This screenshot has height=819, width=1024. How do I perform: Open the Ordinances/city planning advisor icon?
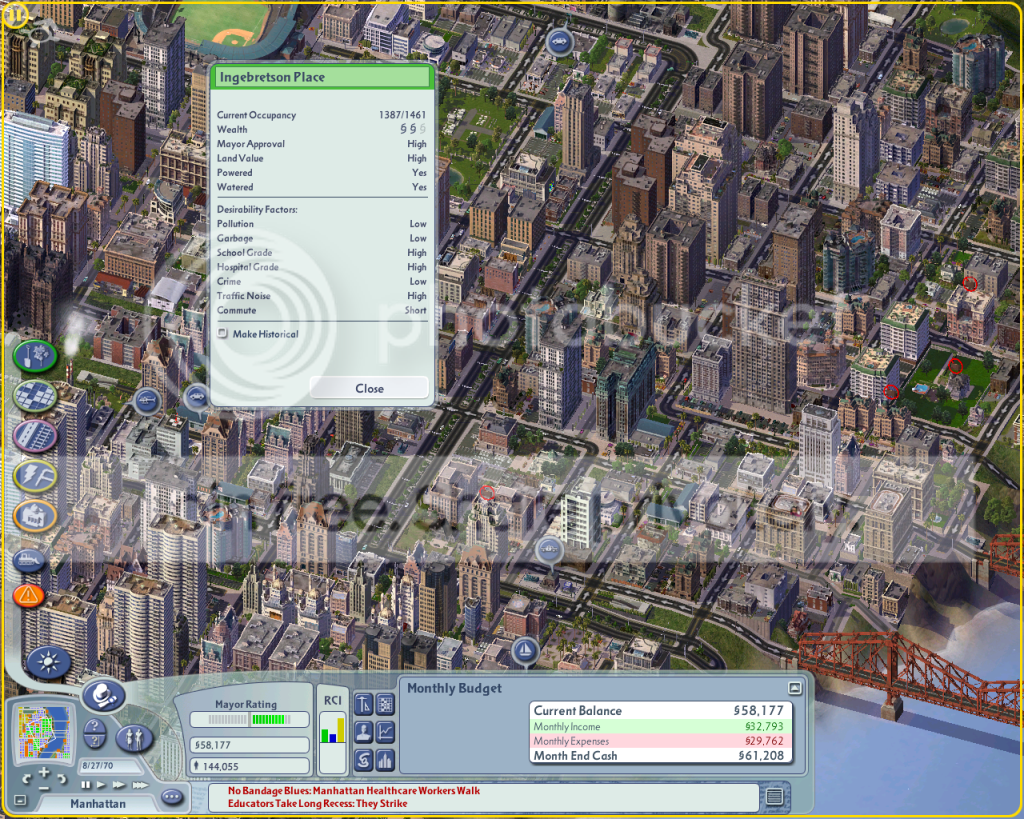[x=363, y=704]
